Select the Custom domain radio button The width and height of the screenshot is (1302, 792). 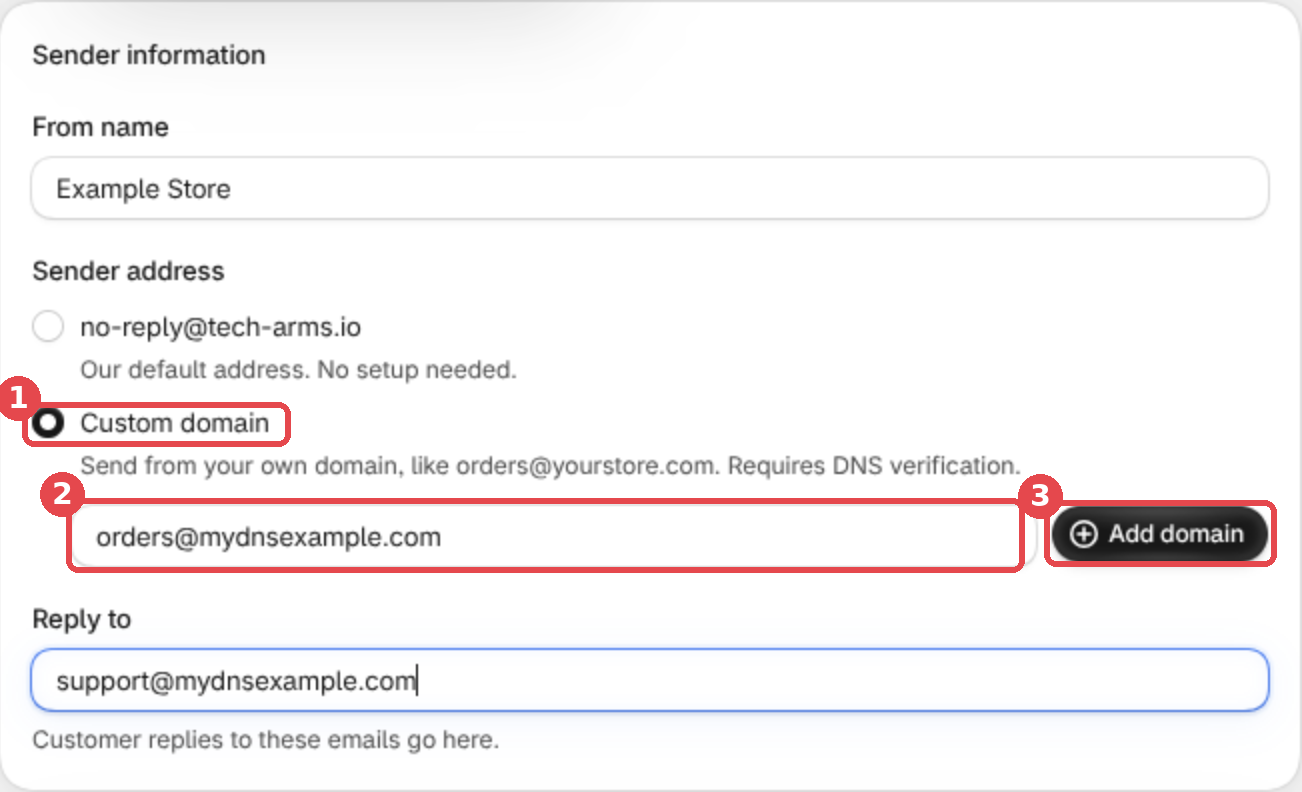[x=48, y=424]
